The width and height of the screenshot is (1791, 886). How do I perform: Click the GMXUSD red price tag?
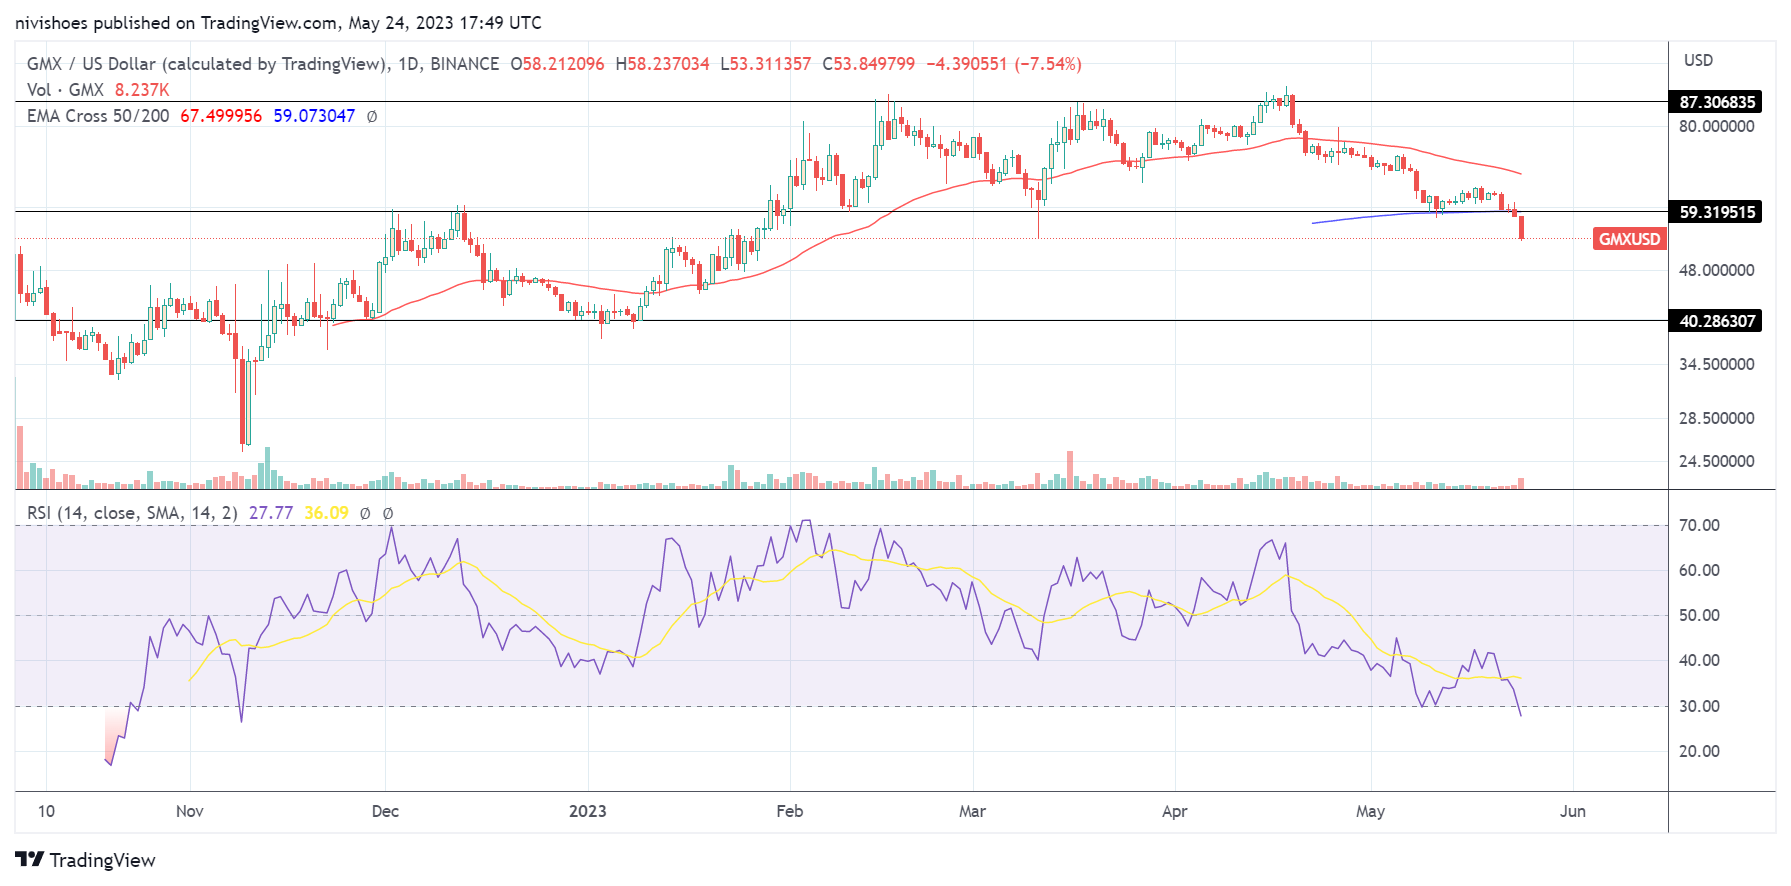(1628, 239)
